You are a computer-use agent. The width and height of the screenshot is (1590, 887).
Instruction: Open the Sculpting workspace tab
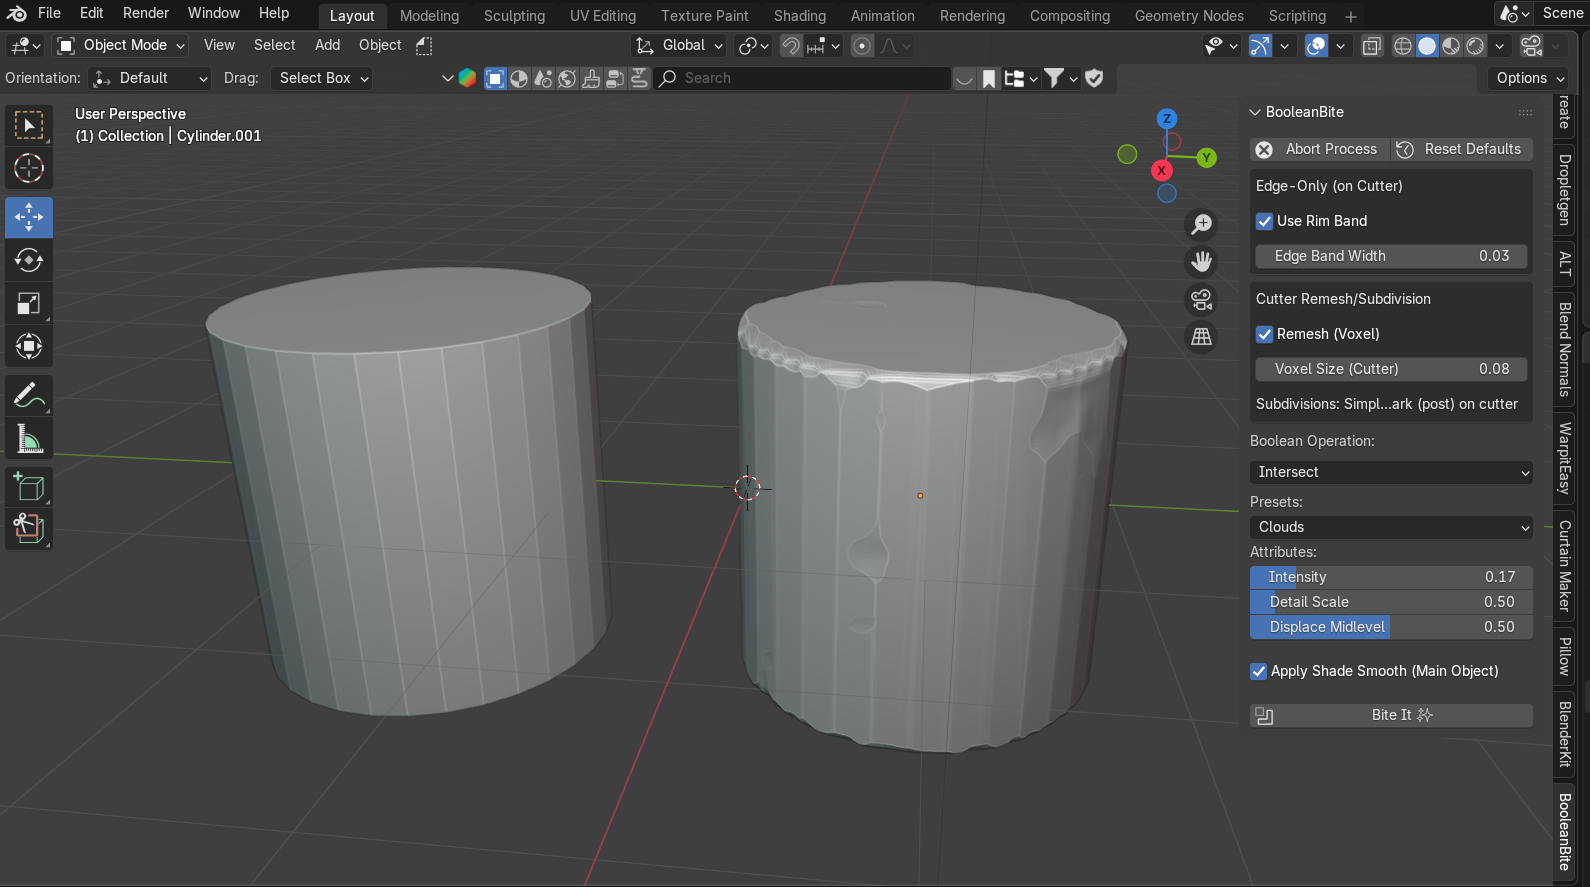(x=514, y=16)
